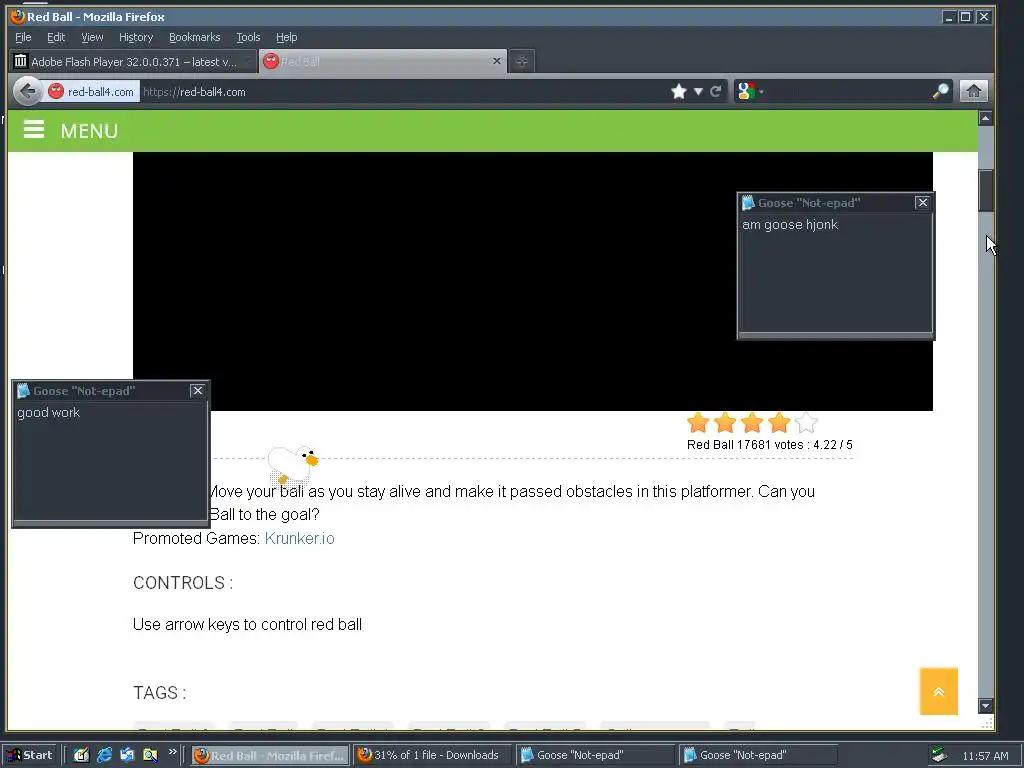Switch to the Adobe Flash Player tab
Screen dimensions: 1024x768
pos(133,61)
